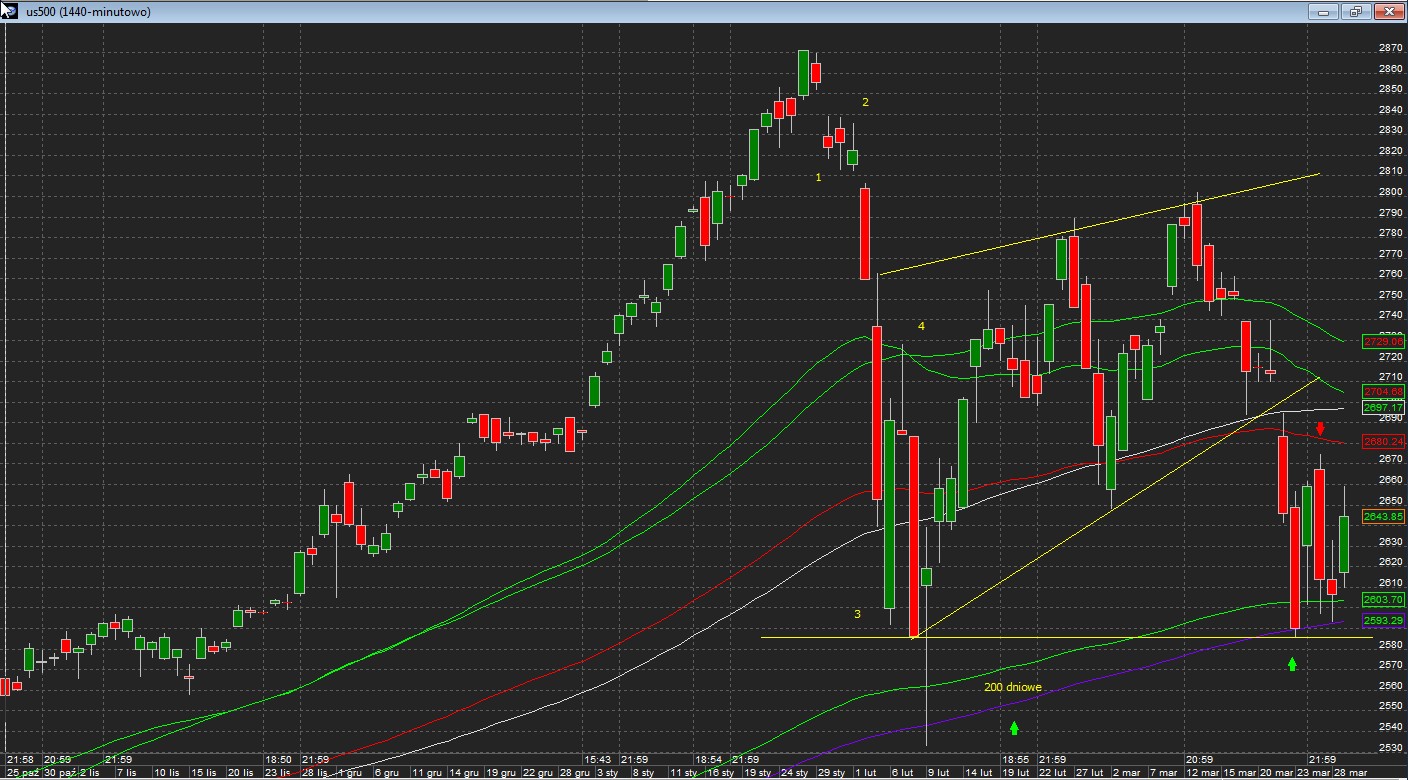Select the green up arrow below 200 dniowe
Screen dimensions: 1408x780
pos(1014,728)
